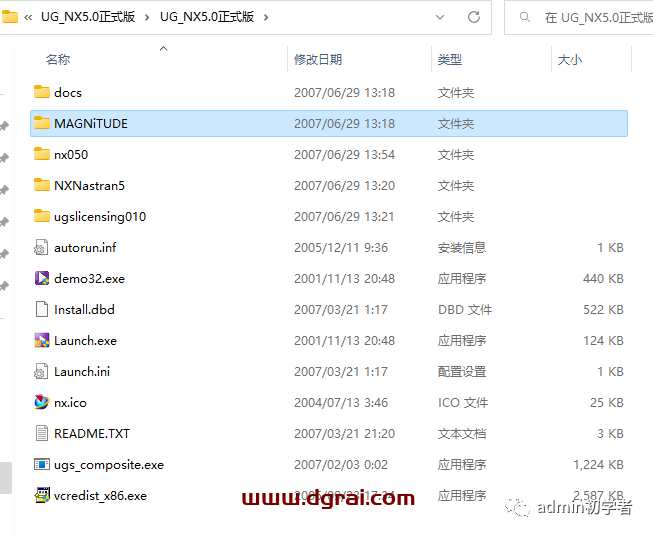Click the README.TXT document icon
The width and height of the screenshot is (653, 535).
tap(42, 433)
